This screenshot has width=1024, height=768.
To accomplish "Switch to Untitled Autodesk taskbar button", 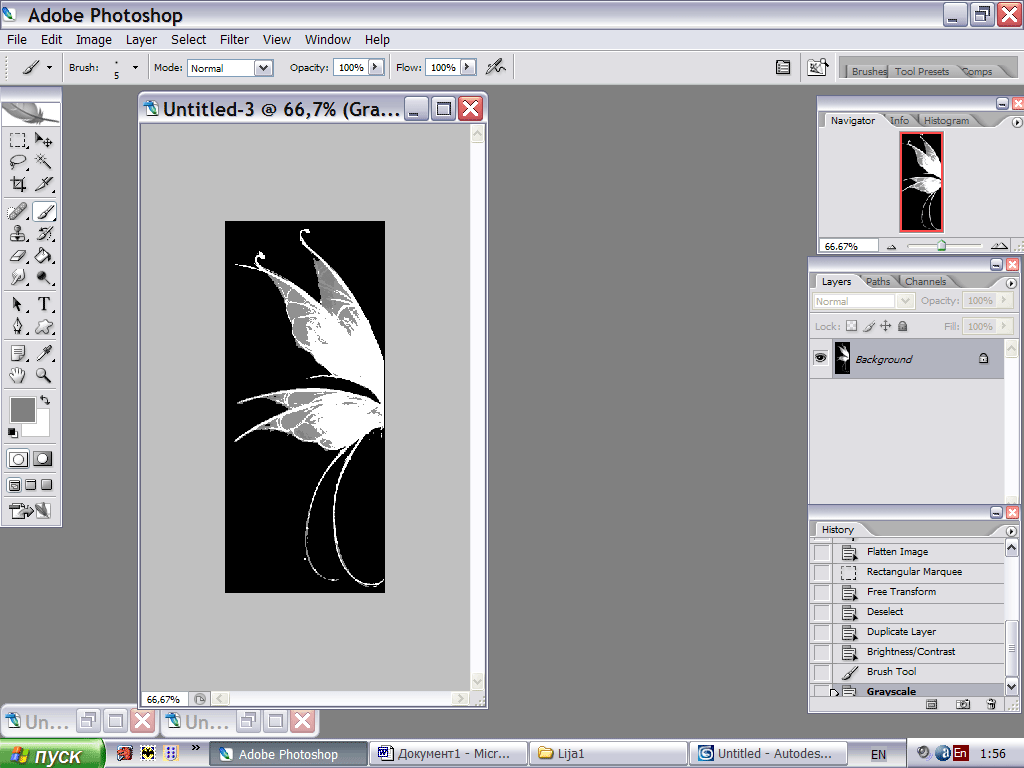I will tap(768, 754).
